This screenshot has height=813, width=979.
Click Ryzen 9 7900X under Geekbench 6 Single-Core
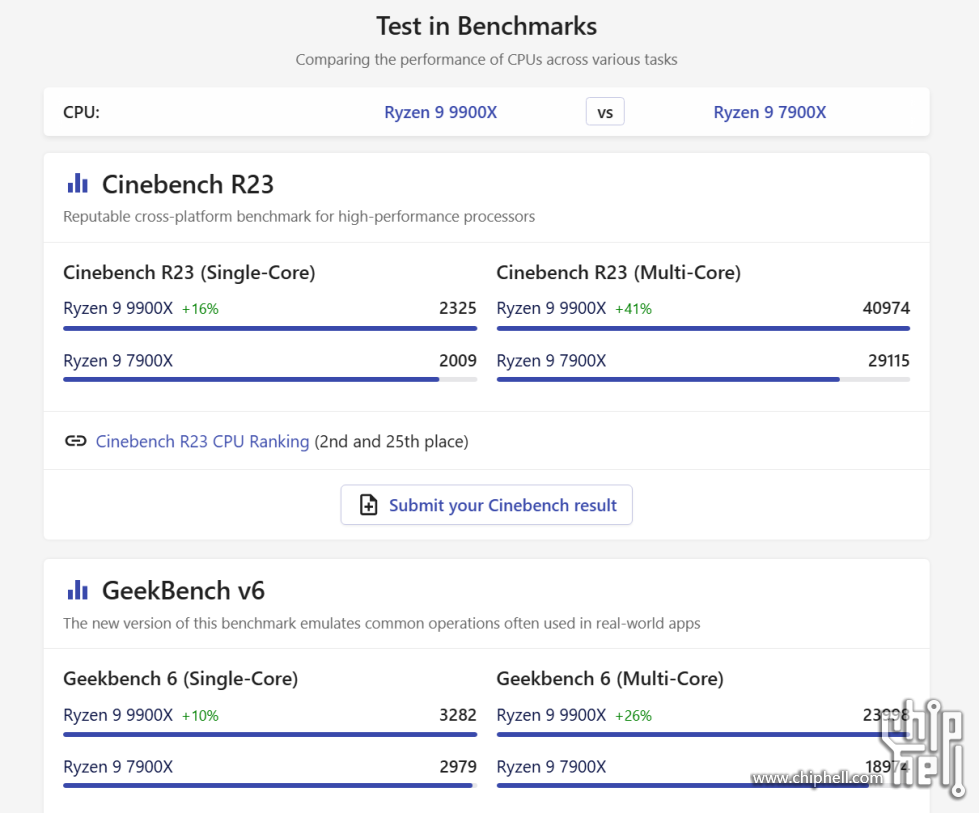118,767
